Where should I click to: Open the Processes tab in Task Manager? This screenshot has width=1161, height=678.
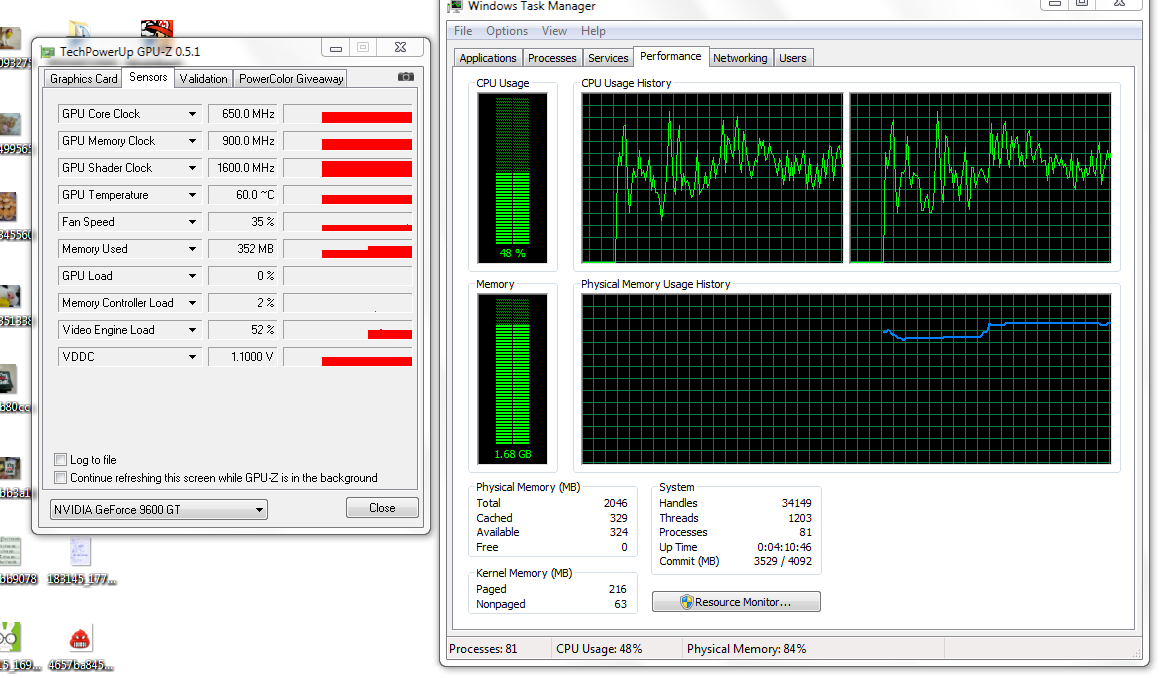pos(552,58)
